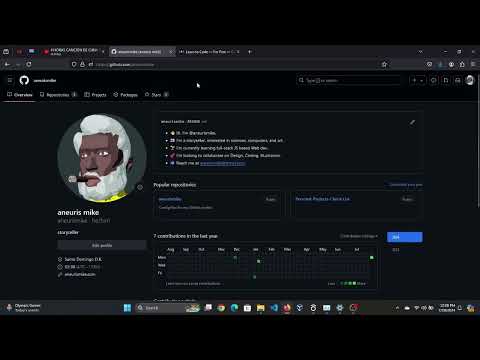Click the contribution square under Dec
Image resolution: width=480 pixels, height=360 pixels.
[x=235, y=258]
